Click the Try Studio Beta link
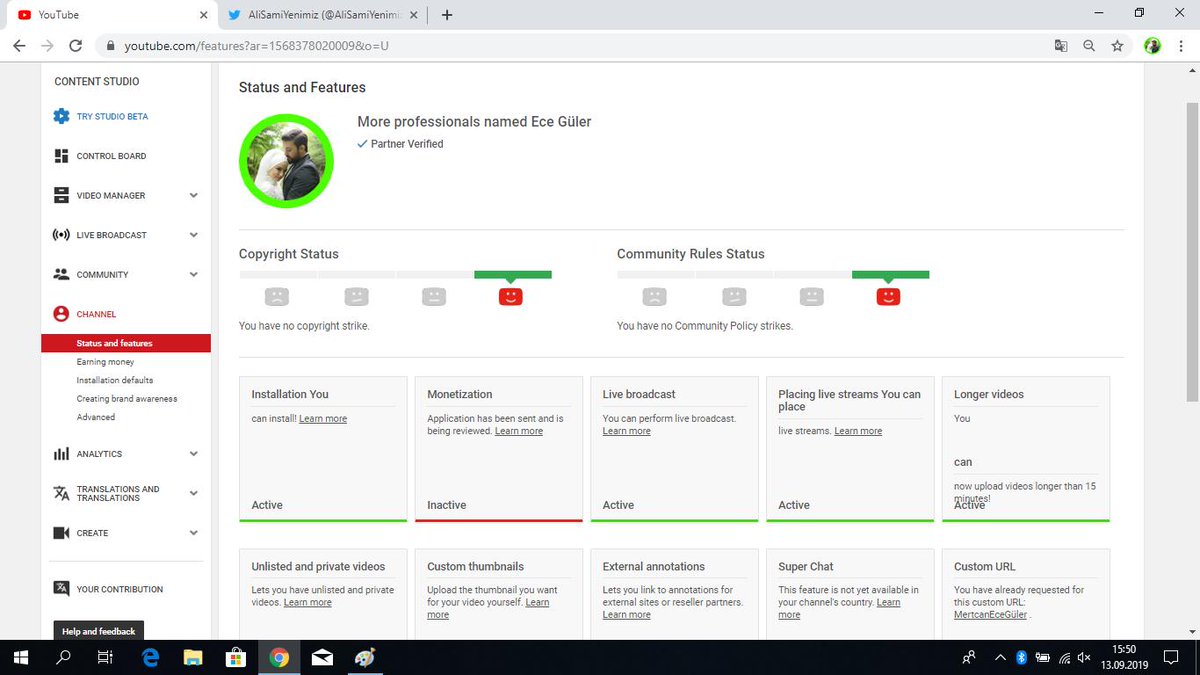Image resolution: width=1200 pixels, height=675 pixels. click(x=112, y=117)
